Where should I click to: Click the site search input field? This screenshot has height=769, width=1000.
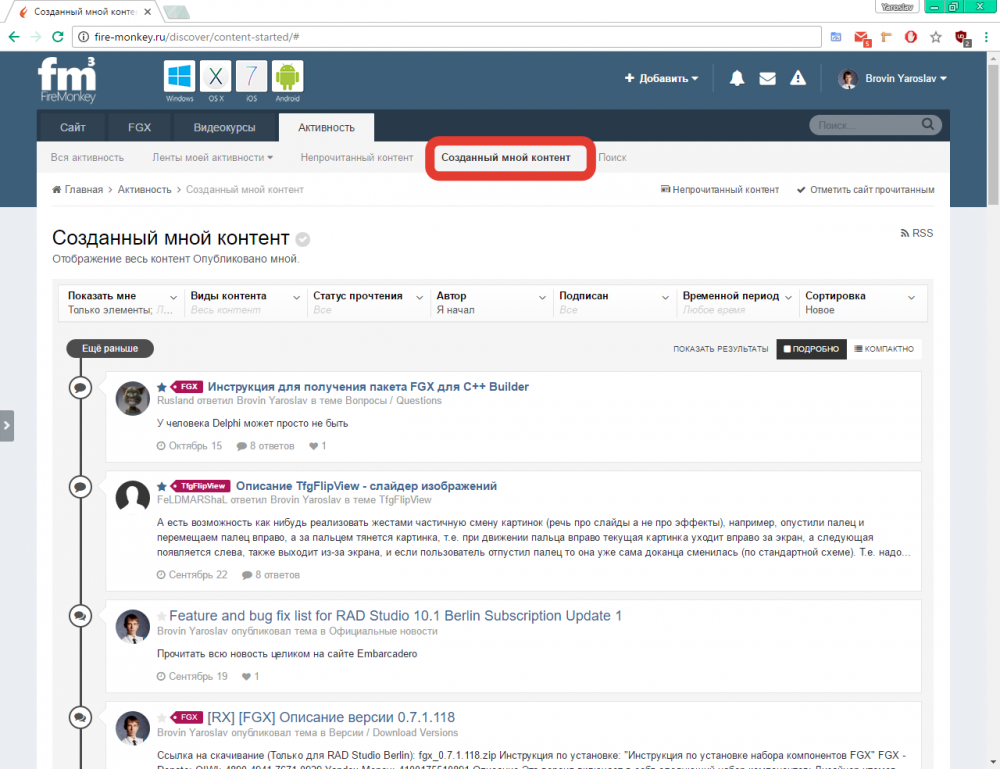(866, 125)
